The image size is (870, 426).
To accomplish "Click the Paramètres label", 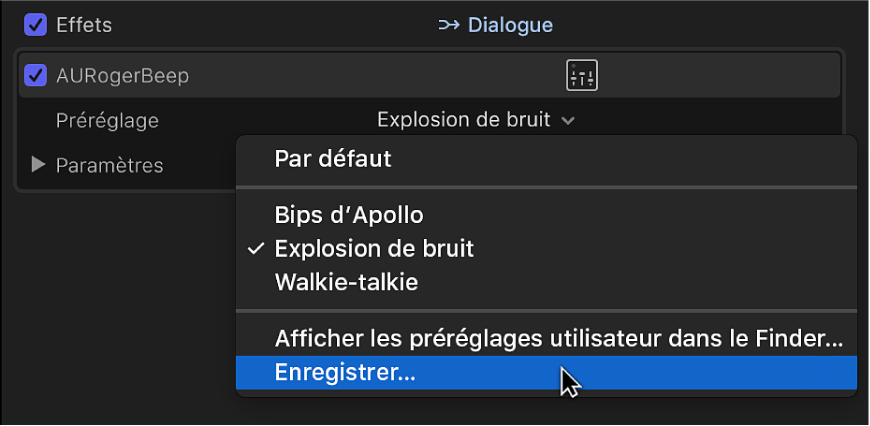I will [110, 165].
